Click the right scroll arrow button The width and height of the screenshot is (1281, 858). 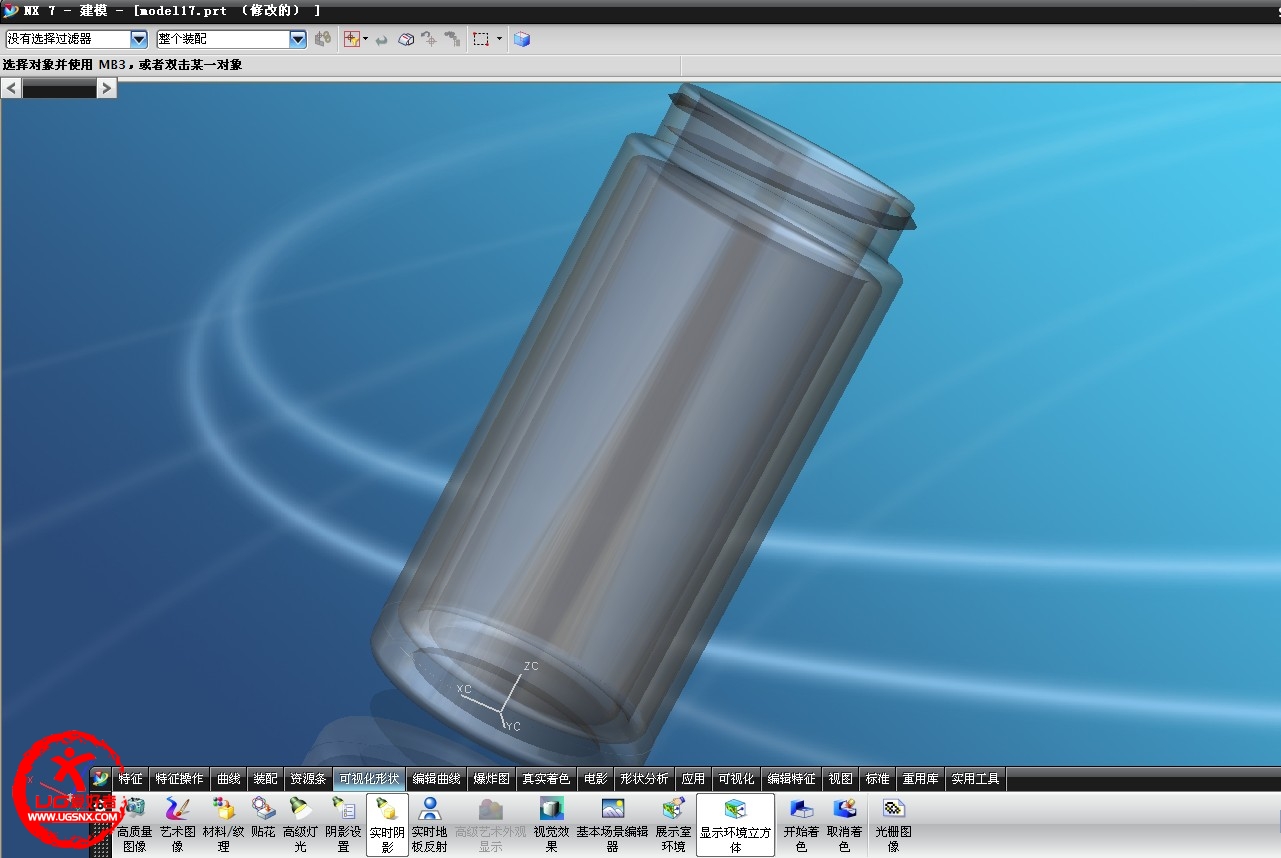pos(106,88)
